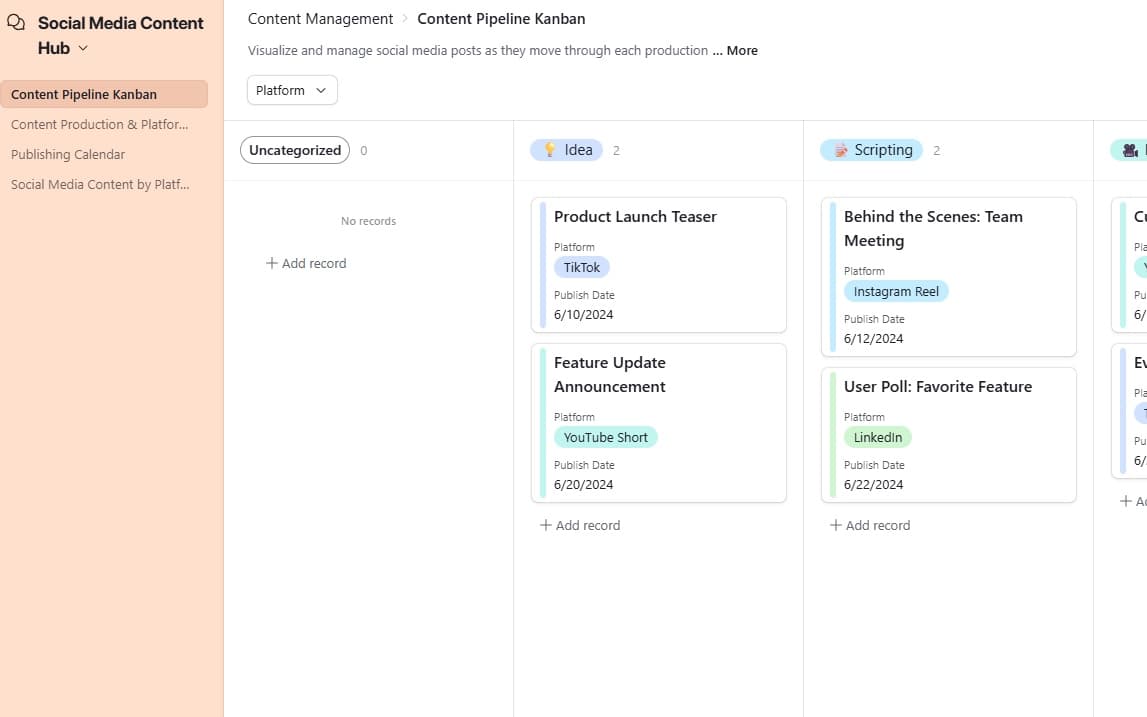Add record in Uncategorized column

pyautogui.click(x=306, y=263)
